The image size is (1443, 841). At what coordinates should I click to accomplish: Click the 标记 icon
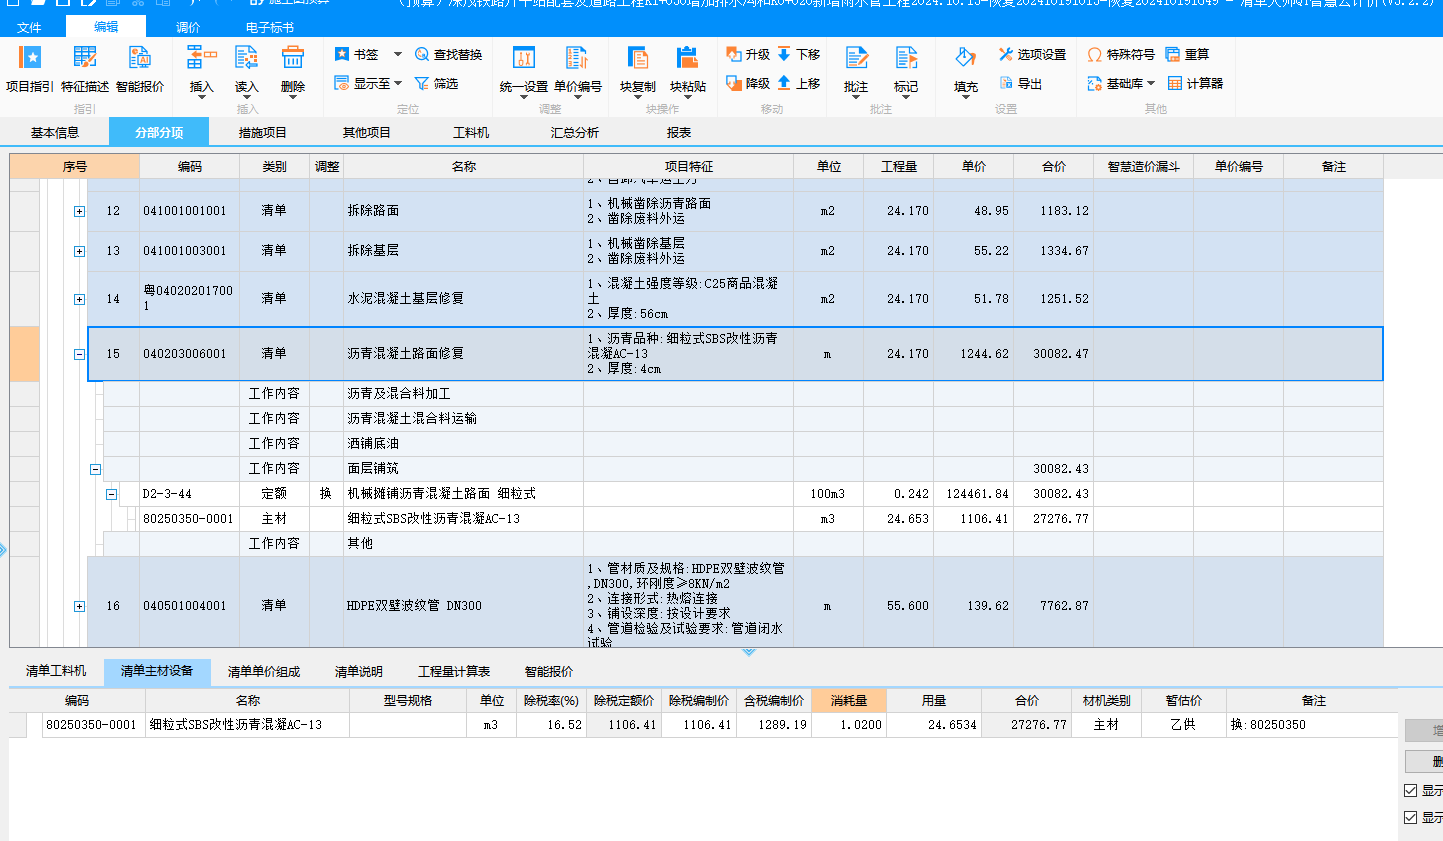[x=906, y=58]
